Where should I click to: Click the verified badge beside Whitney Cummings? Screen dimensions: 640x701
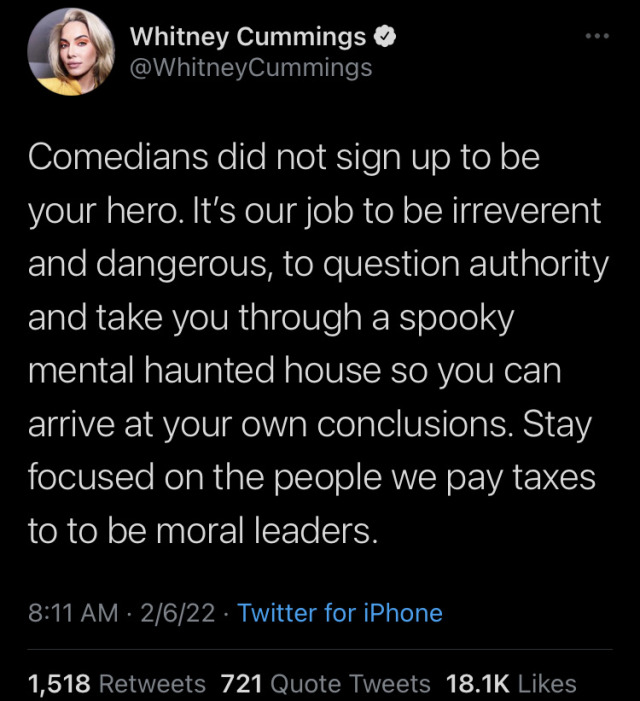tap(385, 38)
